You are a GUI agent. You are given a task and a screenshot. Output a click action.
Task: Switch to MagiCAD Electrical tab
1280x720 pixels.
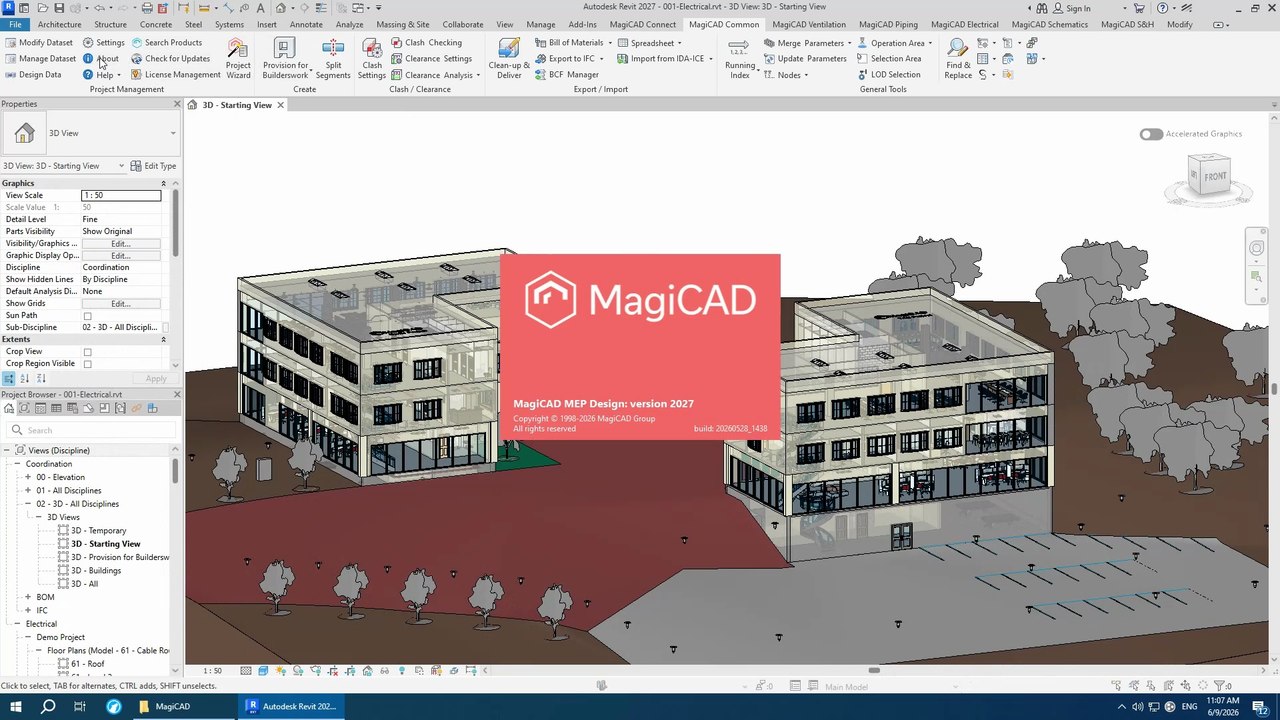(964, 24)
